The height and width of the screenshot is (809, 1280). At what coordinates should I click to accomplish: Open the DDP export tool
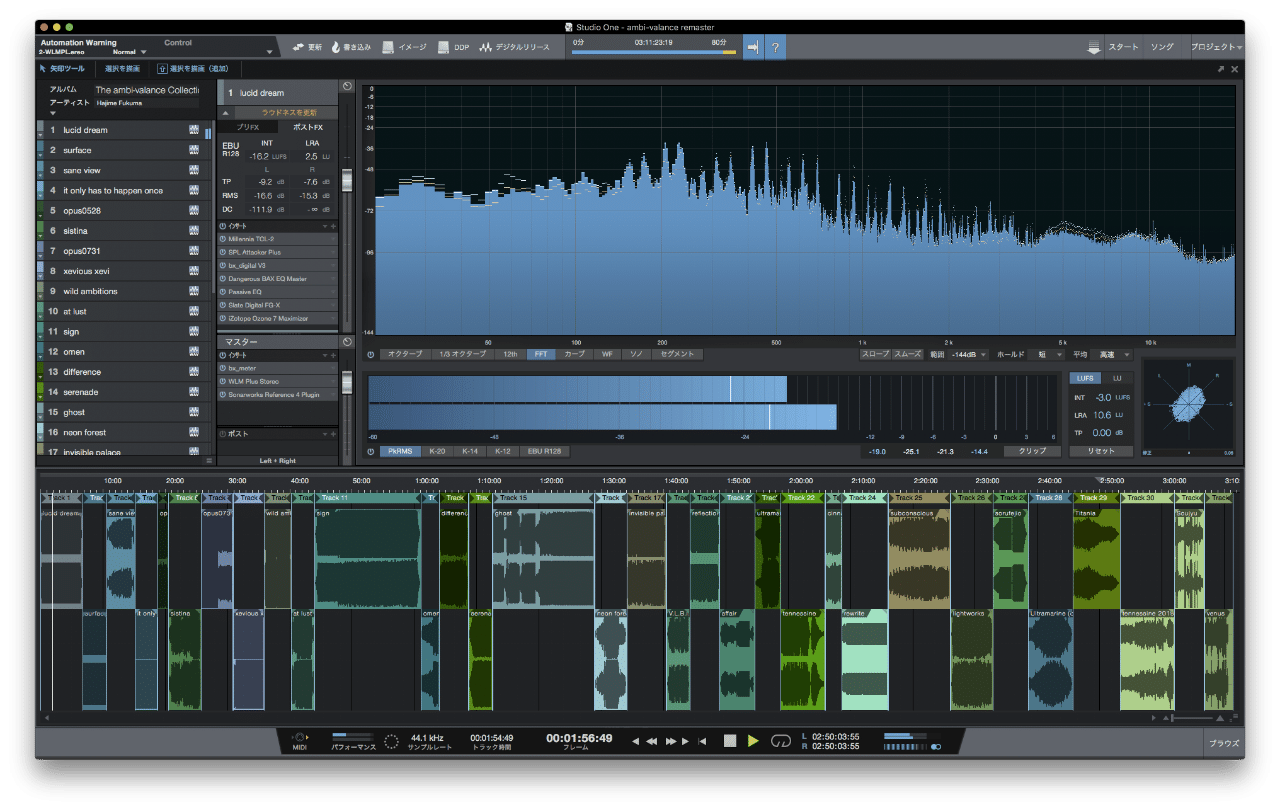coord(443,47)
